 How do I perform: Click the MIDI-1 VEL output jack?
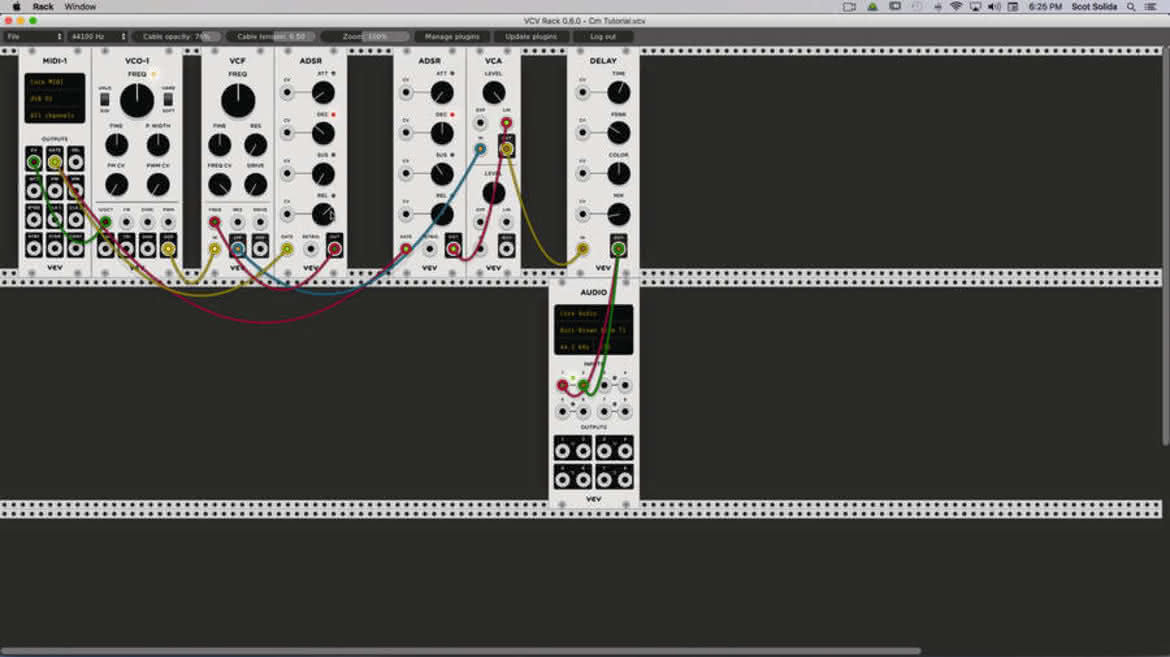pyautogui.click(x=75, y=162)
